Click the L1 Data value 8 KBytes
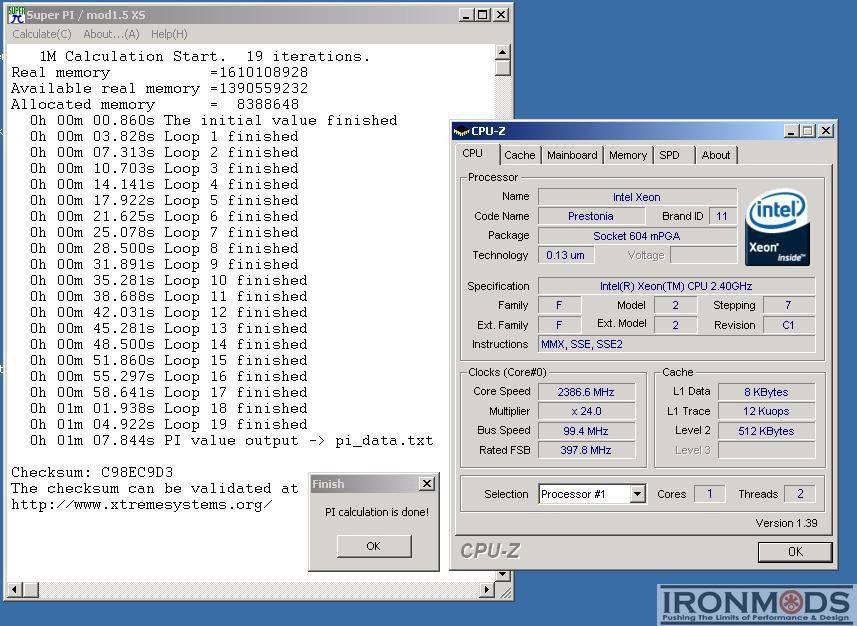 766,391
